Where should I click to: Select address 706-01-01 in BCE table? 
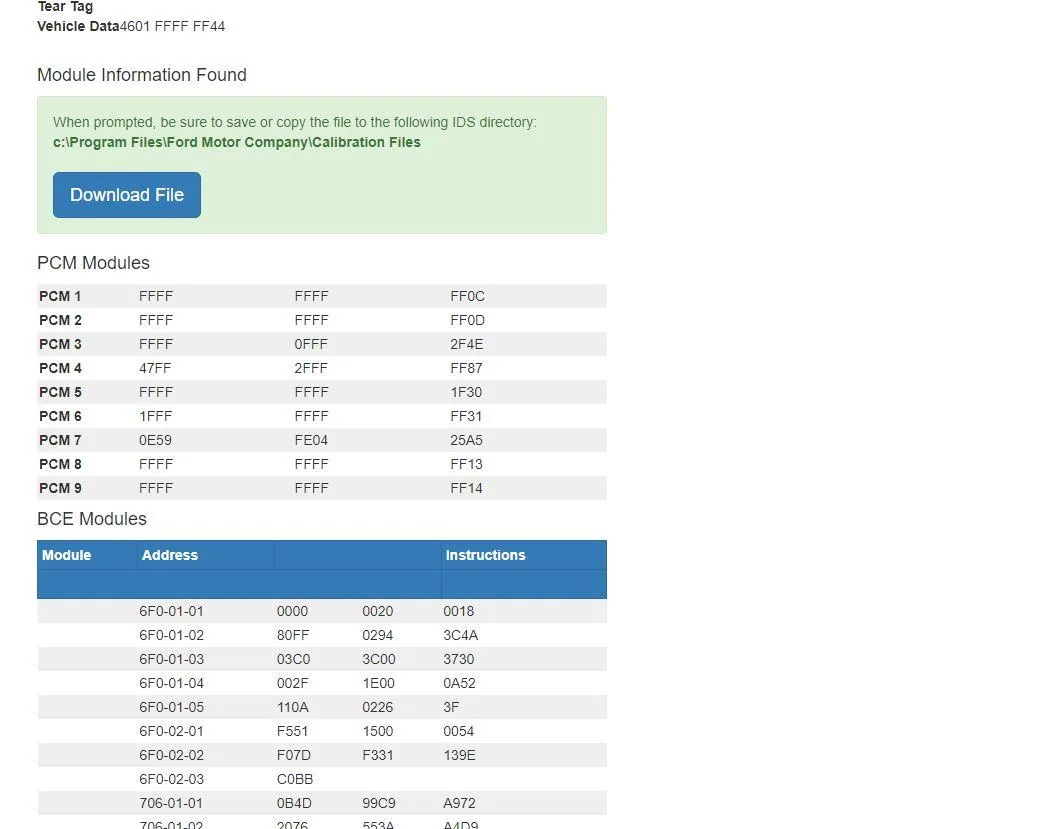click(x=171, y=803)
